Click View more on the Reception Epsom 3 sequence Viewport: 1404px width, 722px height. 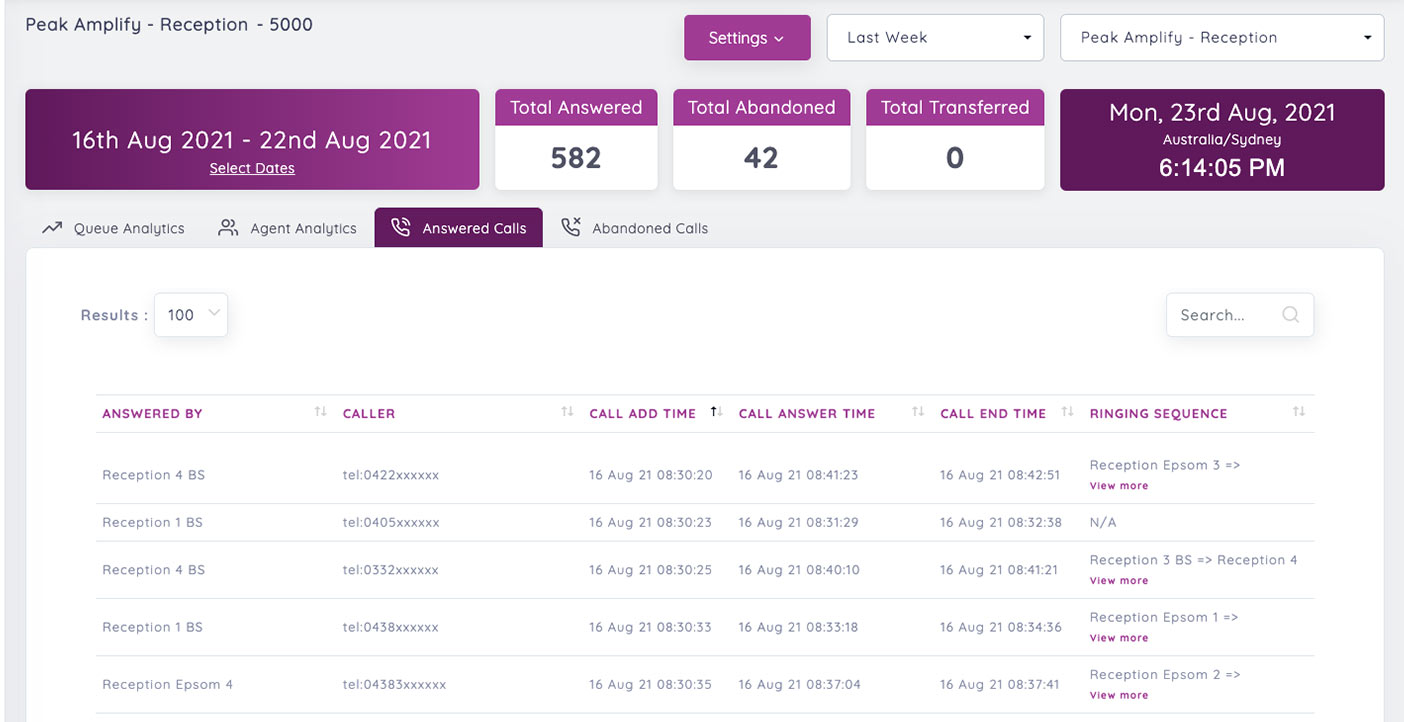point(1119,485)
